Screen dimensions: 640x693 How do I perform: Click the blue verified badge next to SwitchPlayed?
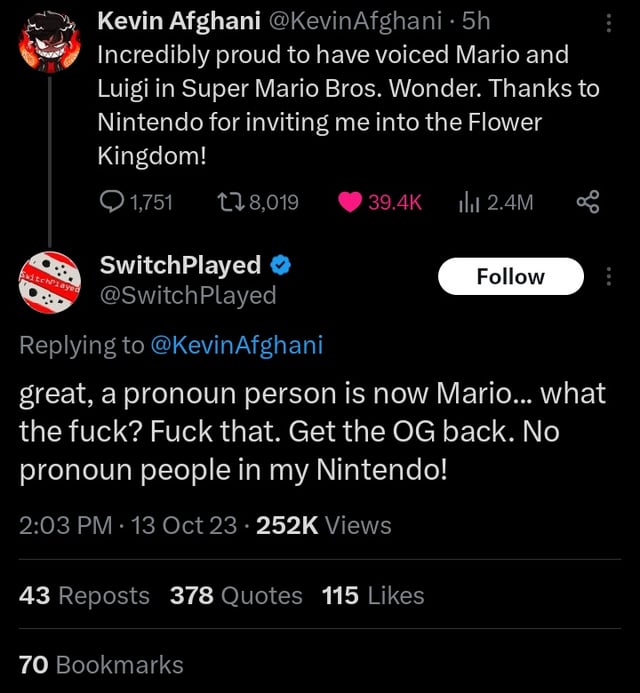[x=282, y=265]
